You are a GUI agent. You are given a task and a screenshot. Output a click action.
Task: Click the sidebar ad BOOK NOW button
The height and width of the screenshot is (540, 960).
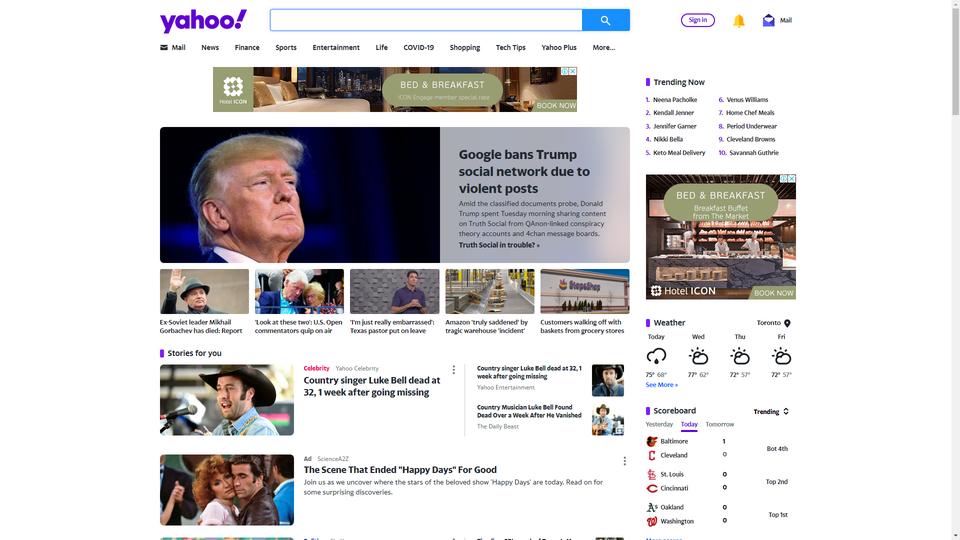point(774,293)
